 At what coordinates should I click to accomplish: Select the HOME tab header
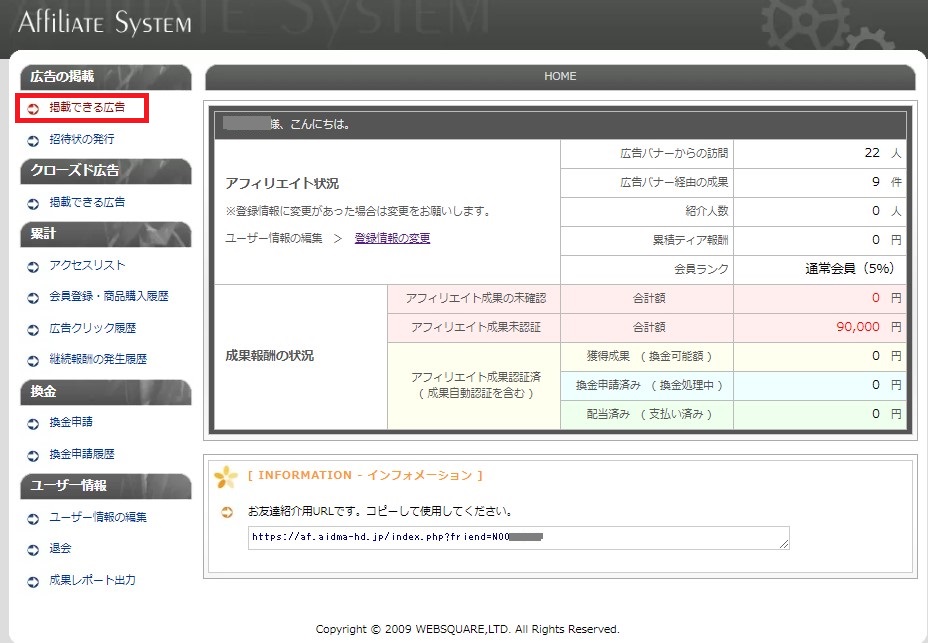coord(559,77)
